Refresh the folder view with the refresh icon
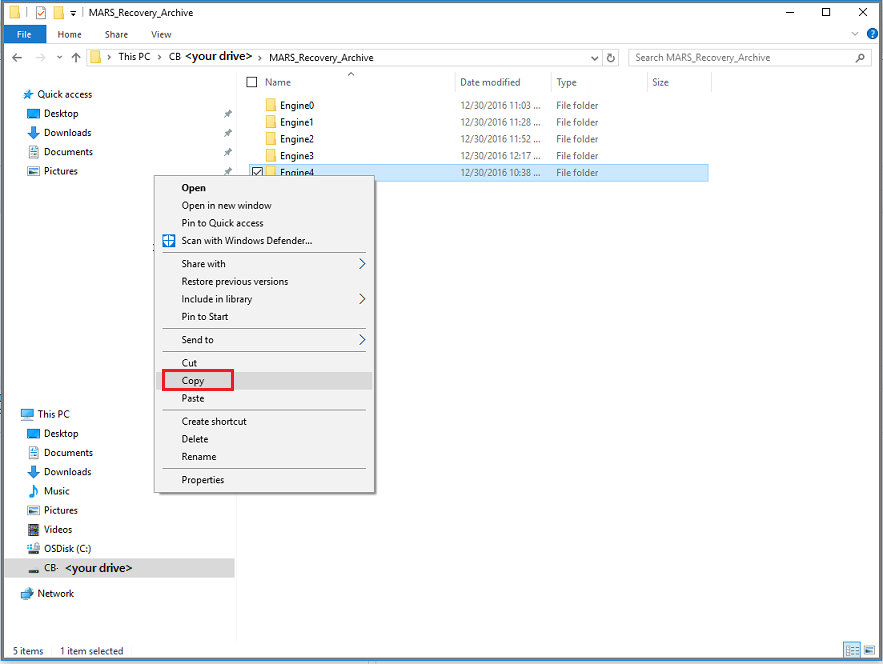This screenshot has width=883, height=664. (610, 57)
